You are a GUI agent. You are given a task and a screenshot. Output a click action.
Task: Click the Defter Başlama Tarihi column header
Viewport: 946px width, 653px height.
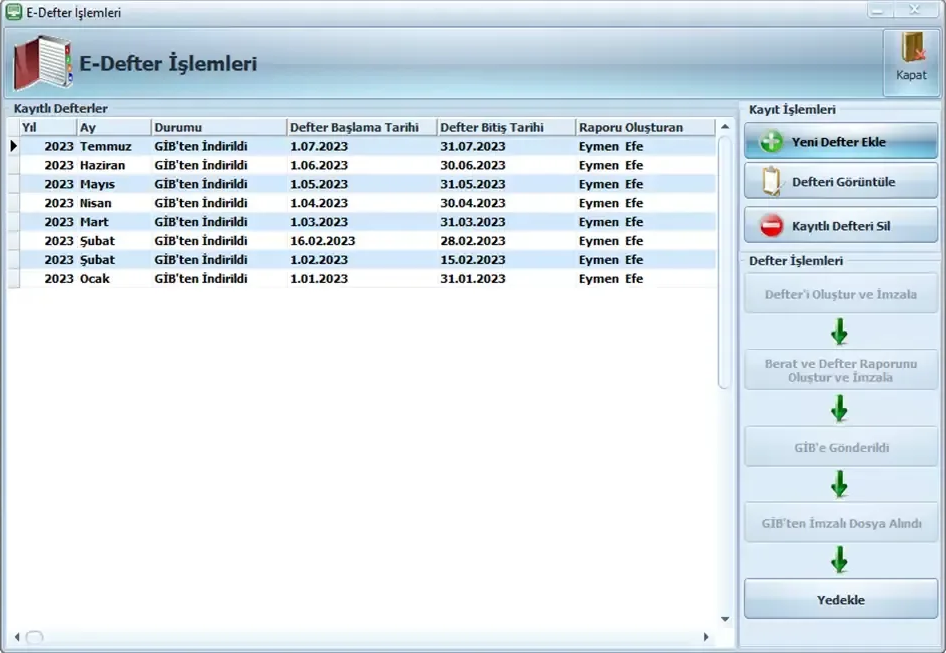coord(361,127)
